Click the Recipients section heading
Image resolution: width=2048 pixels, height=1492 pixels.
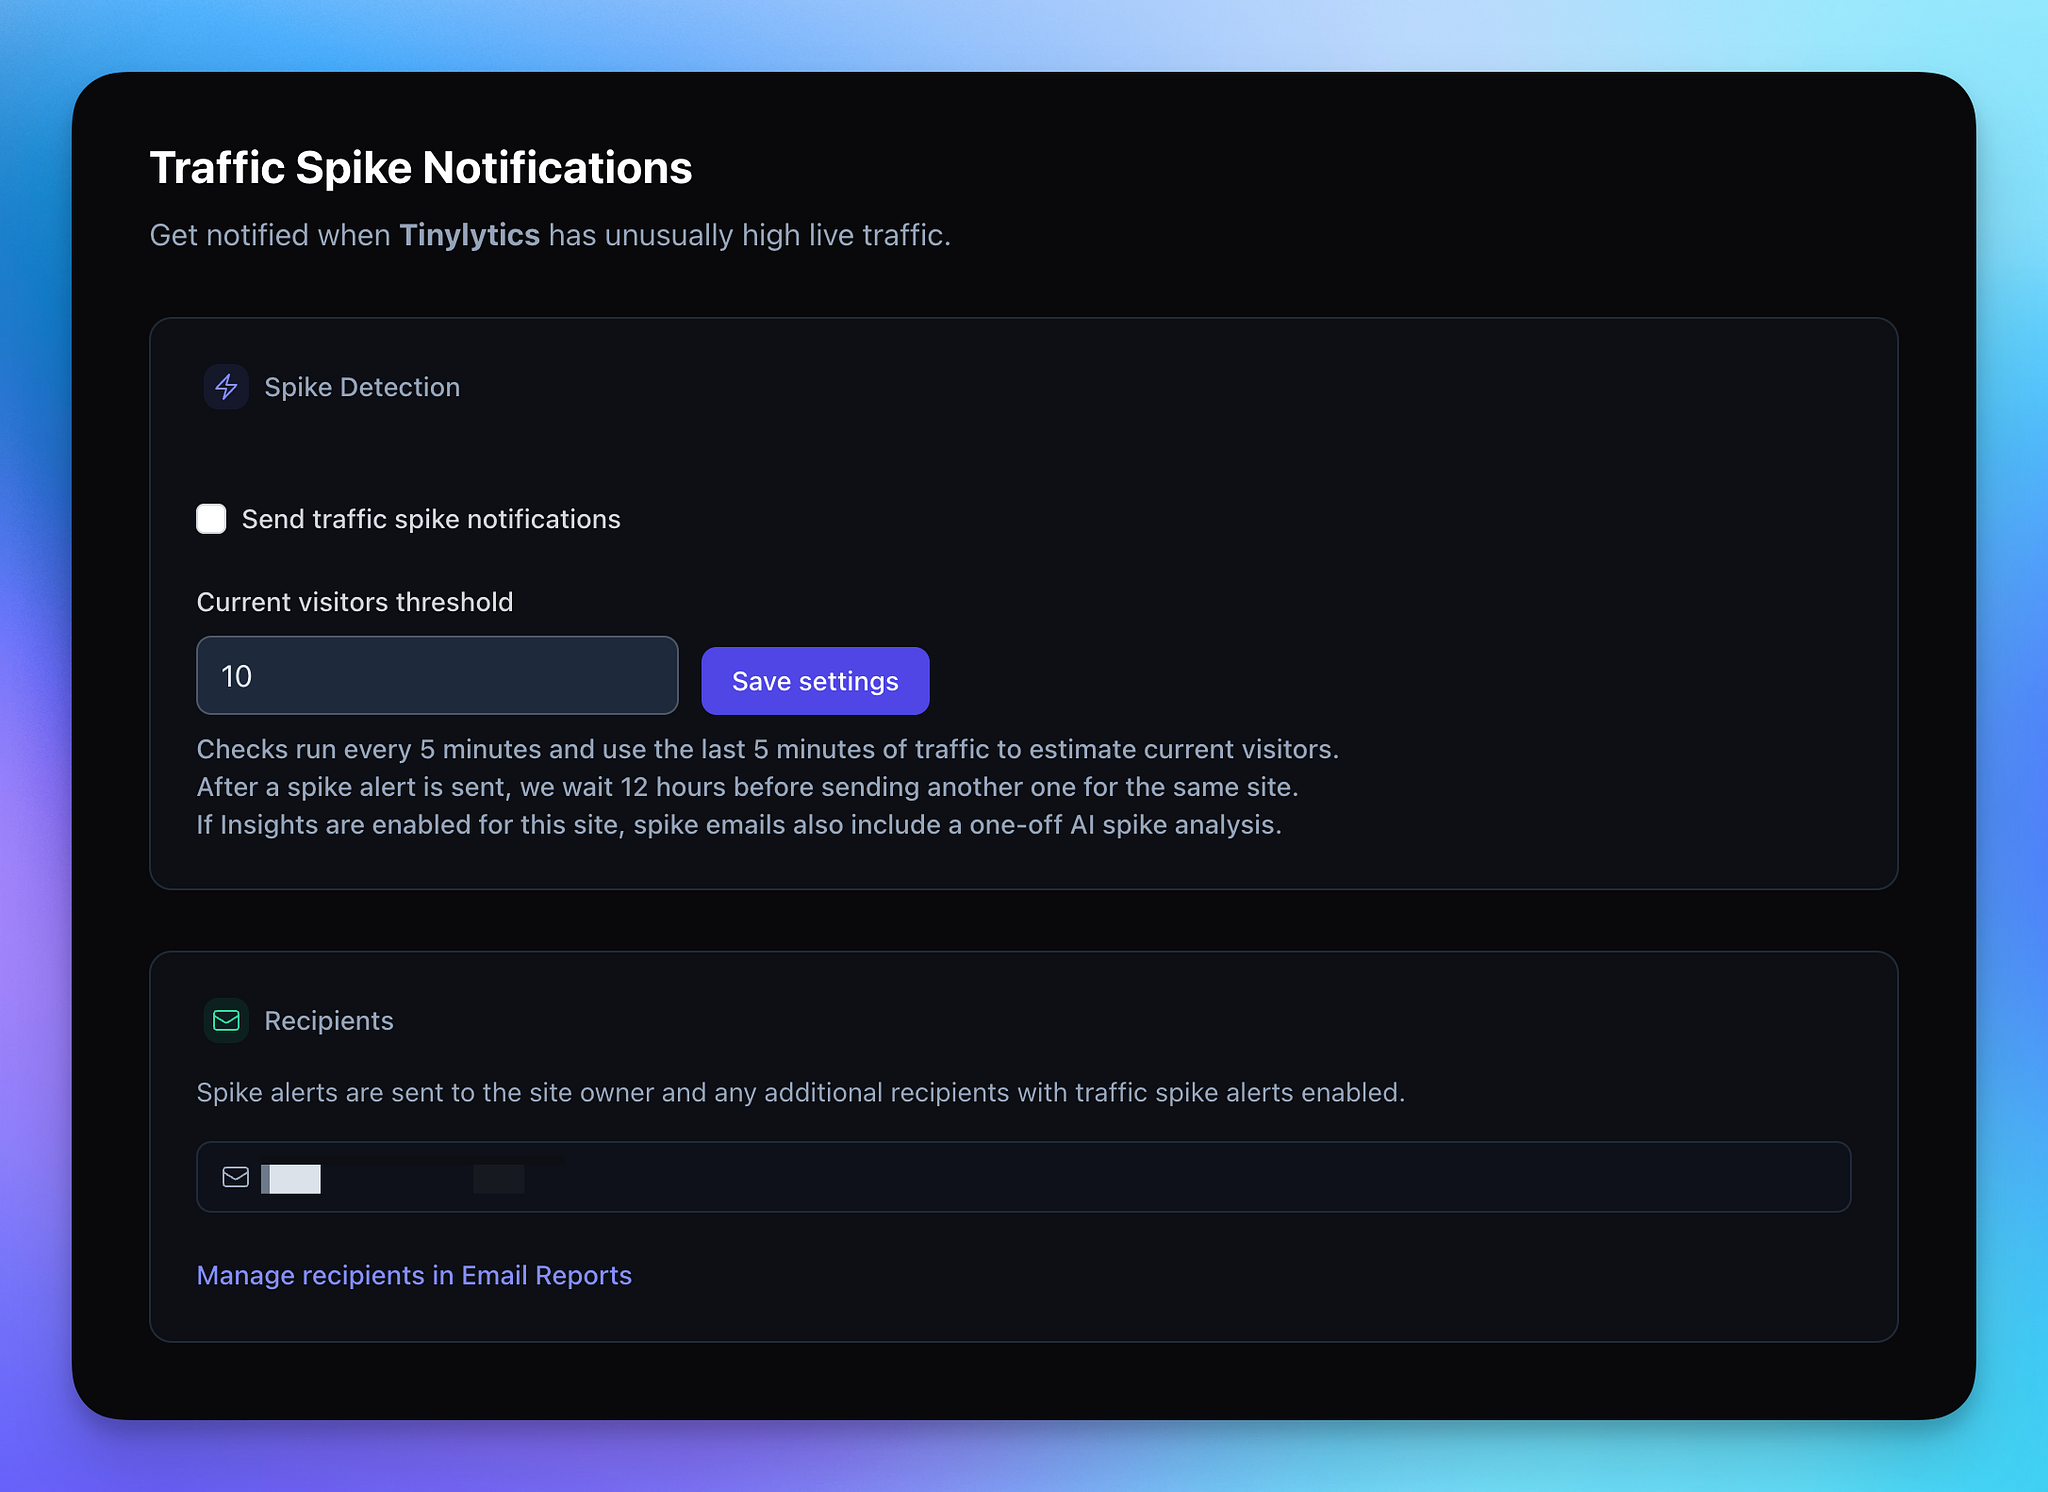coord(329,1021)
